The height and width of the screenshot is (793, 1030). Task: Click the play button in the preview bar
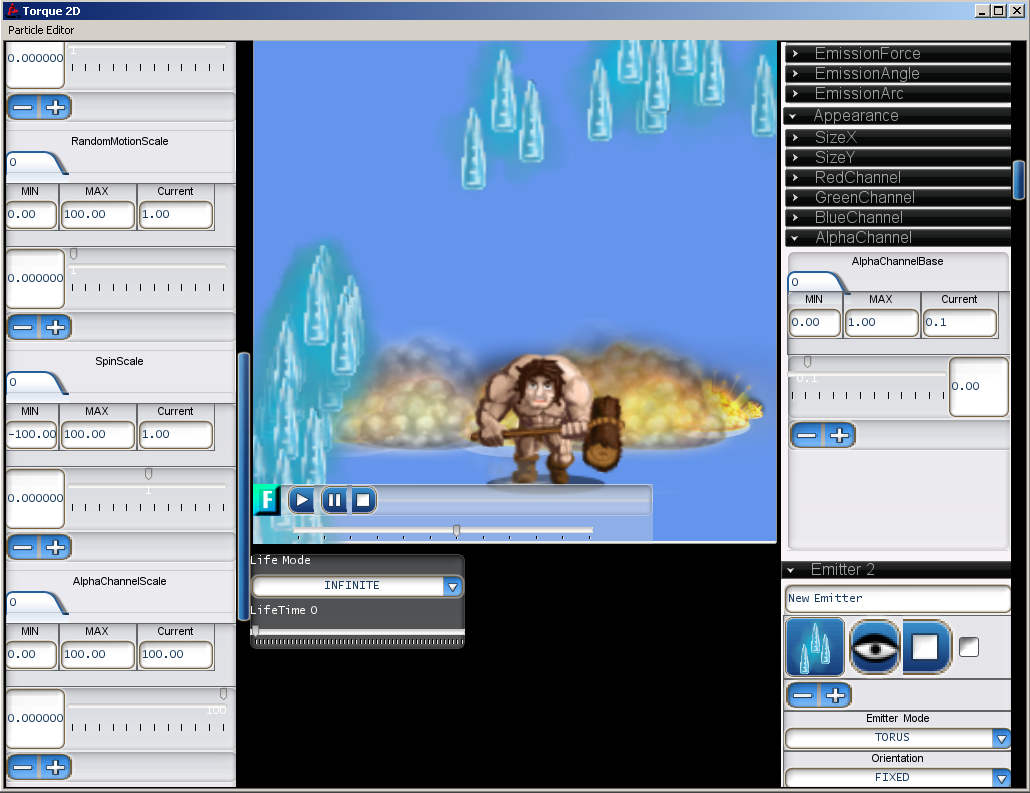302,501
